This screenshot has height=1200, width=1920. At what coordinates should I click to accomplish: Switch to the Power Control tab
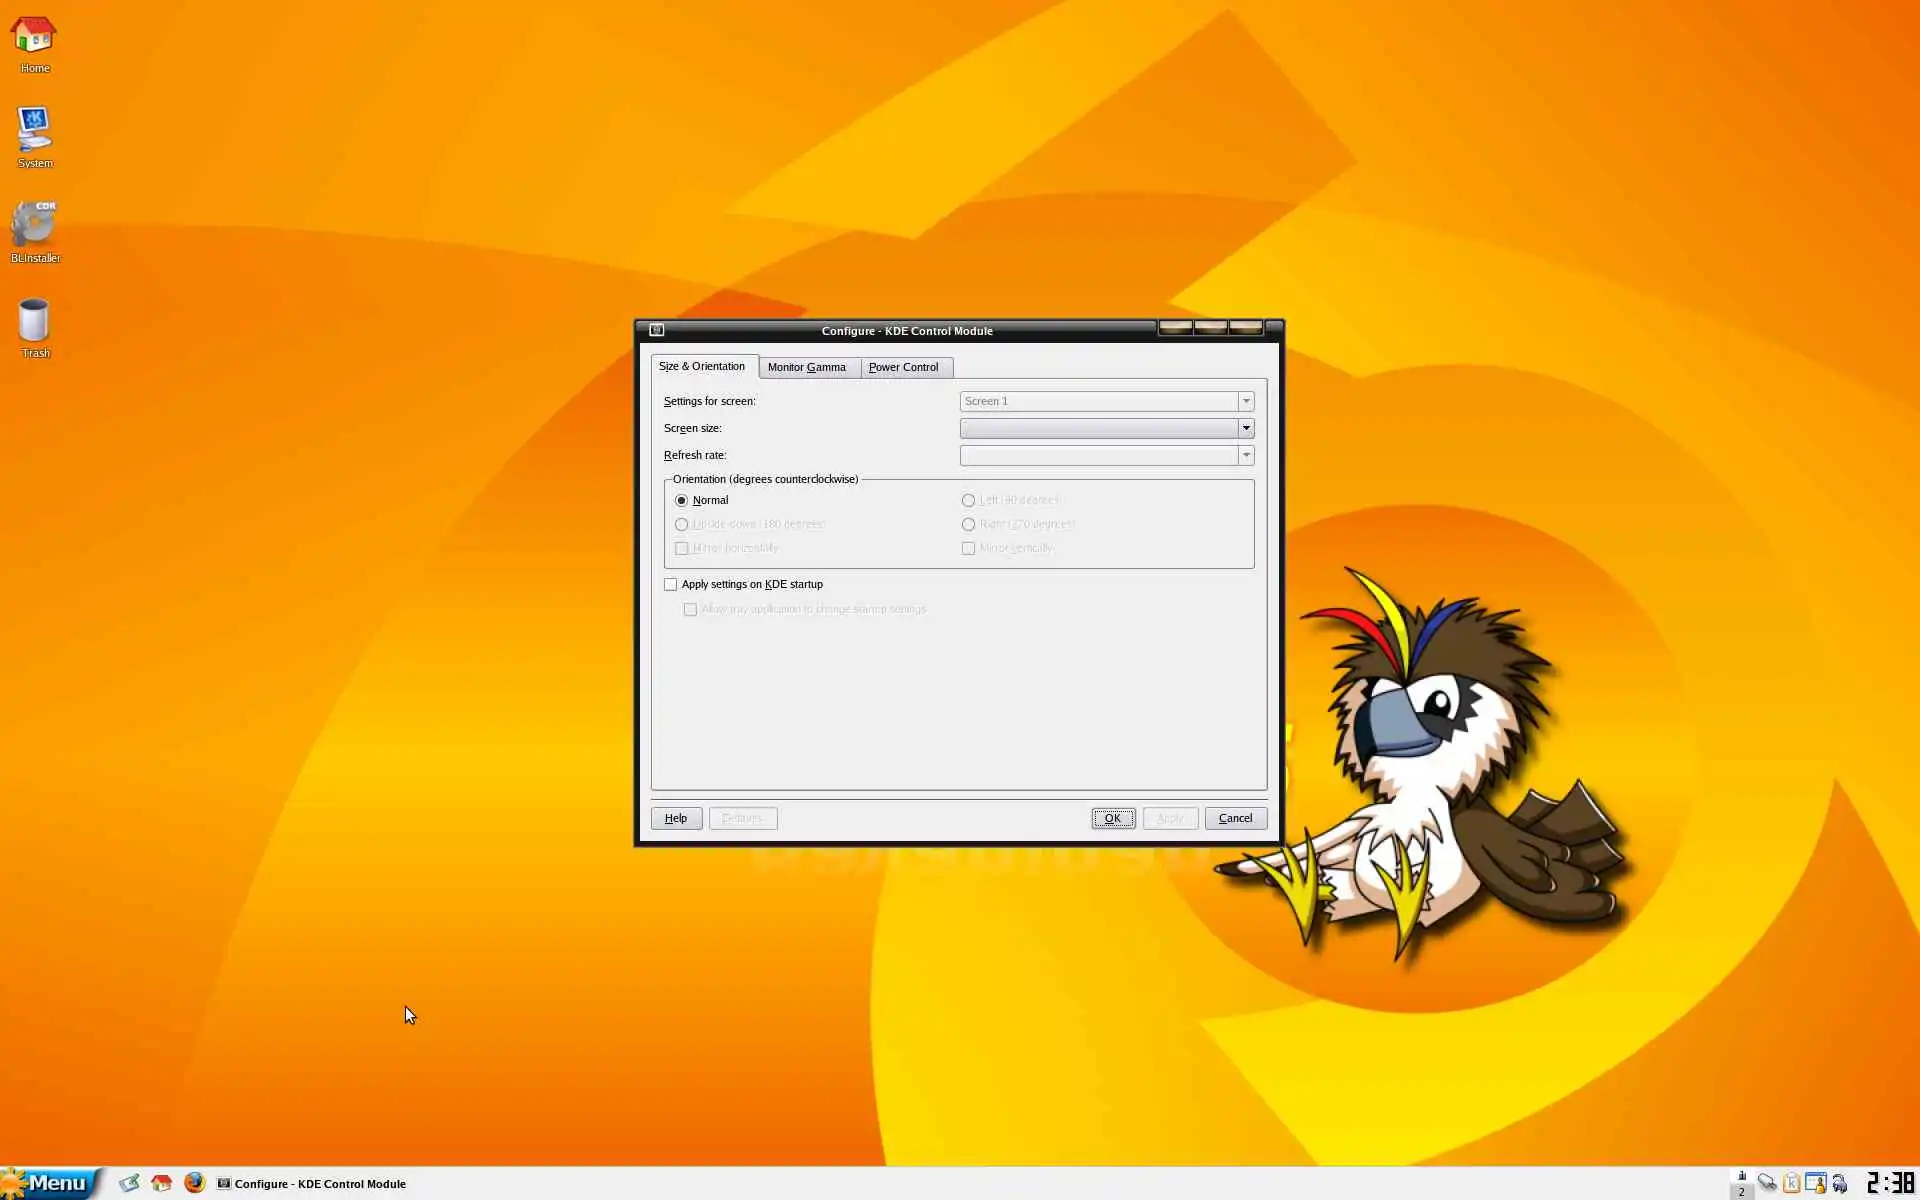[903, 367]
